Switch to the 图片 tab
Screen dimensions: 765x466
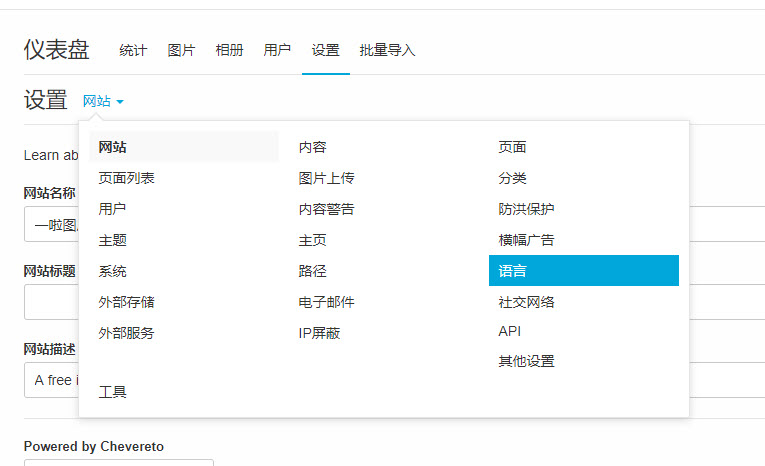click(x=181, y=50)
